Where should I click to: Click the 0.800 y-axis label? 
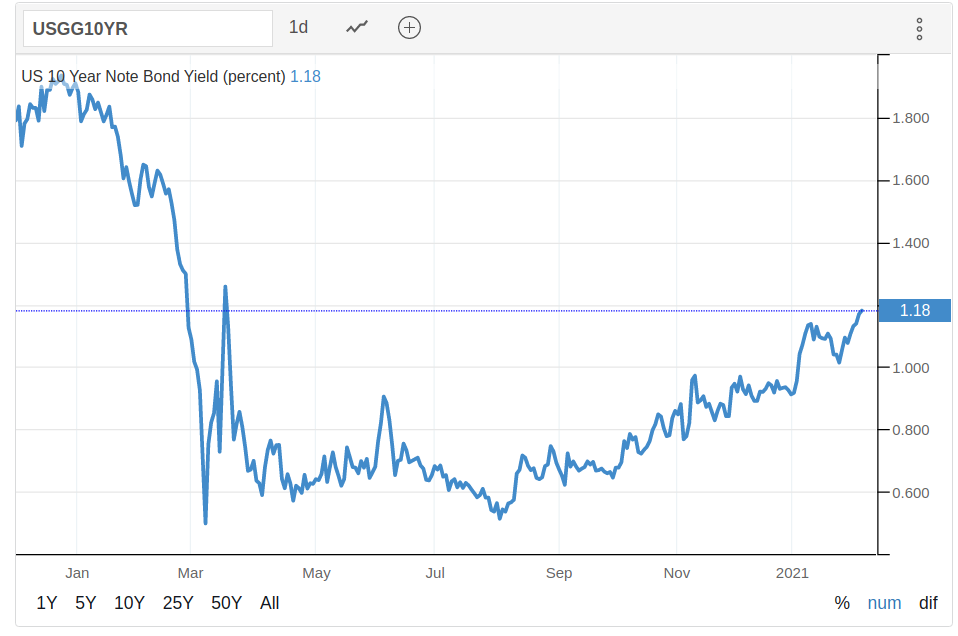click(x=910, y=430)
